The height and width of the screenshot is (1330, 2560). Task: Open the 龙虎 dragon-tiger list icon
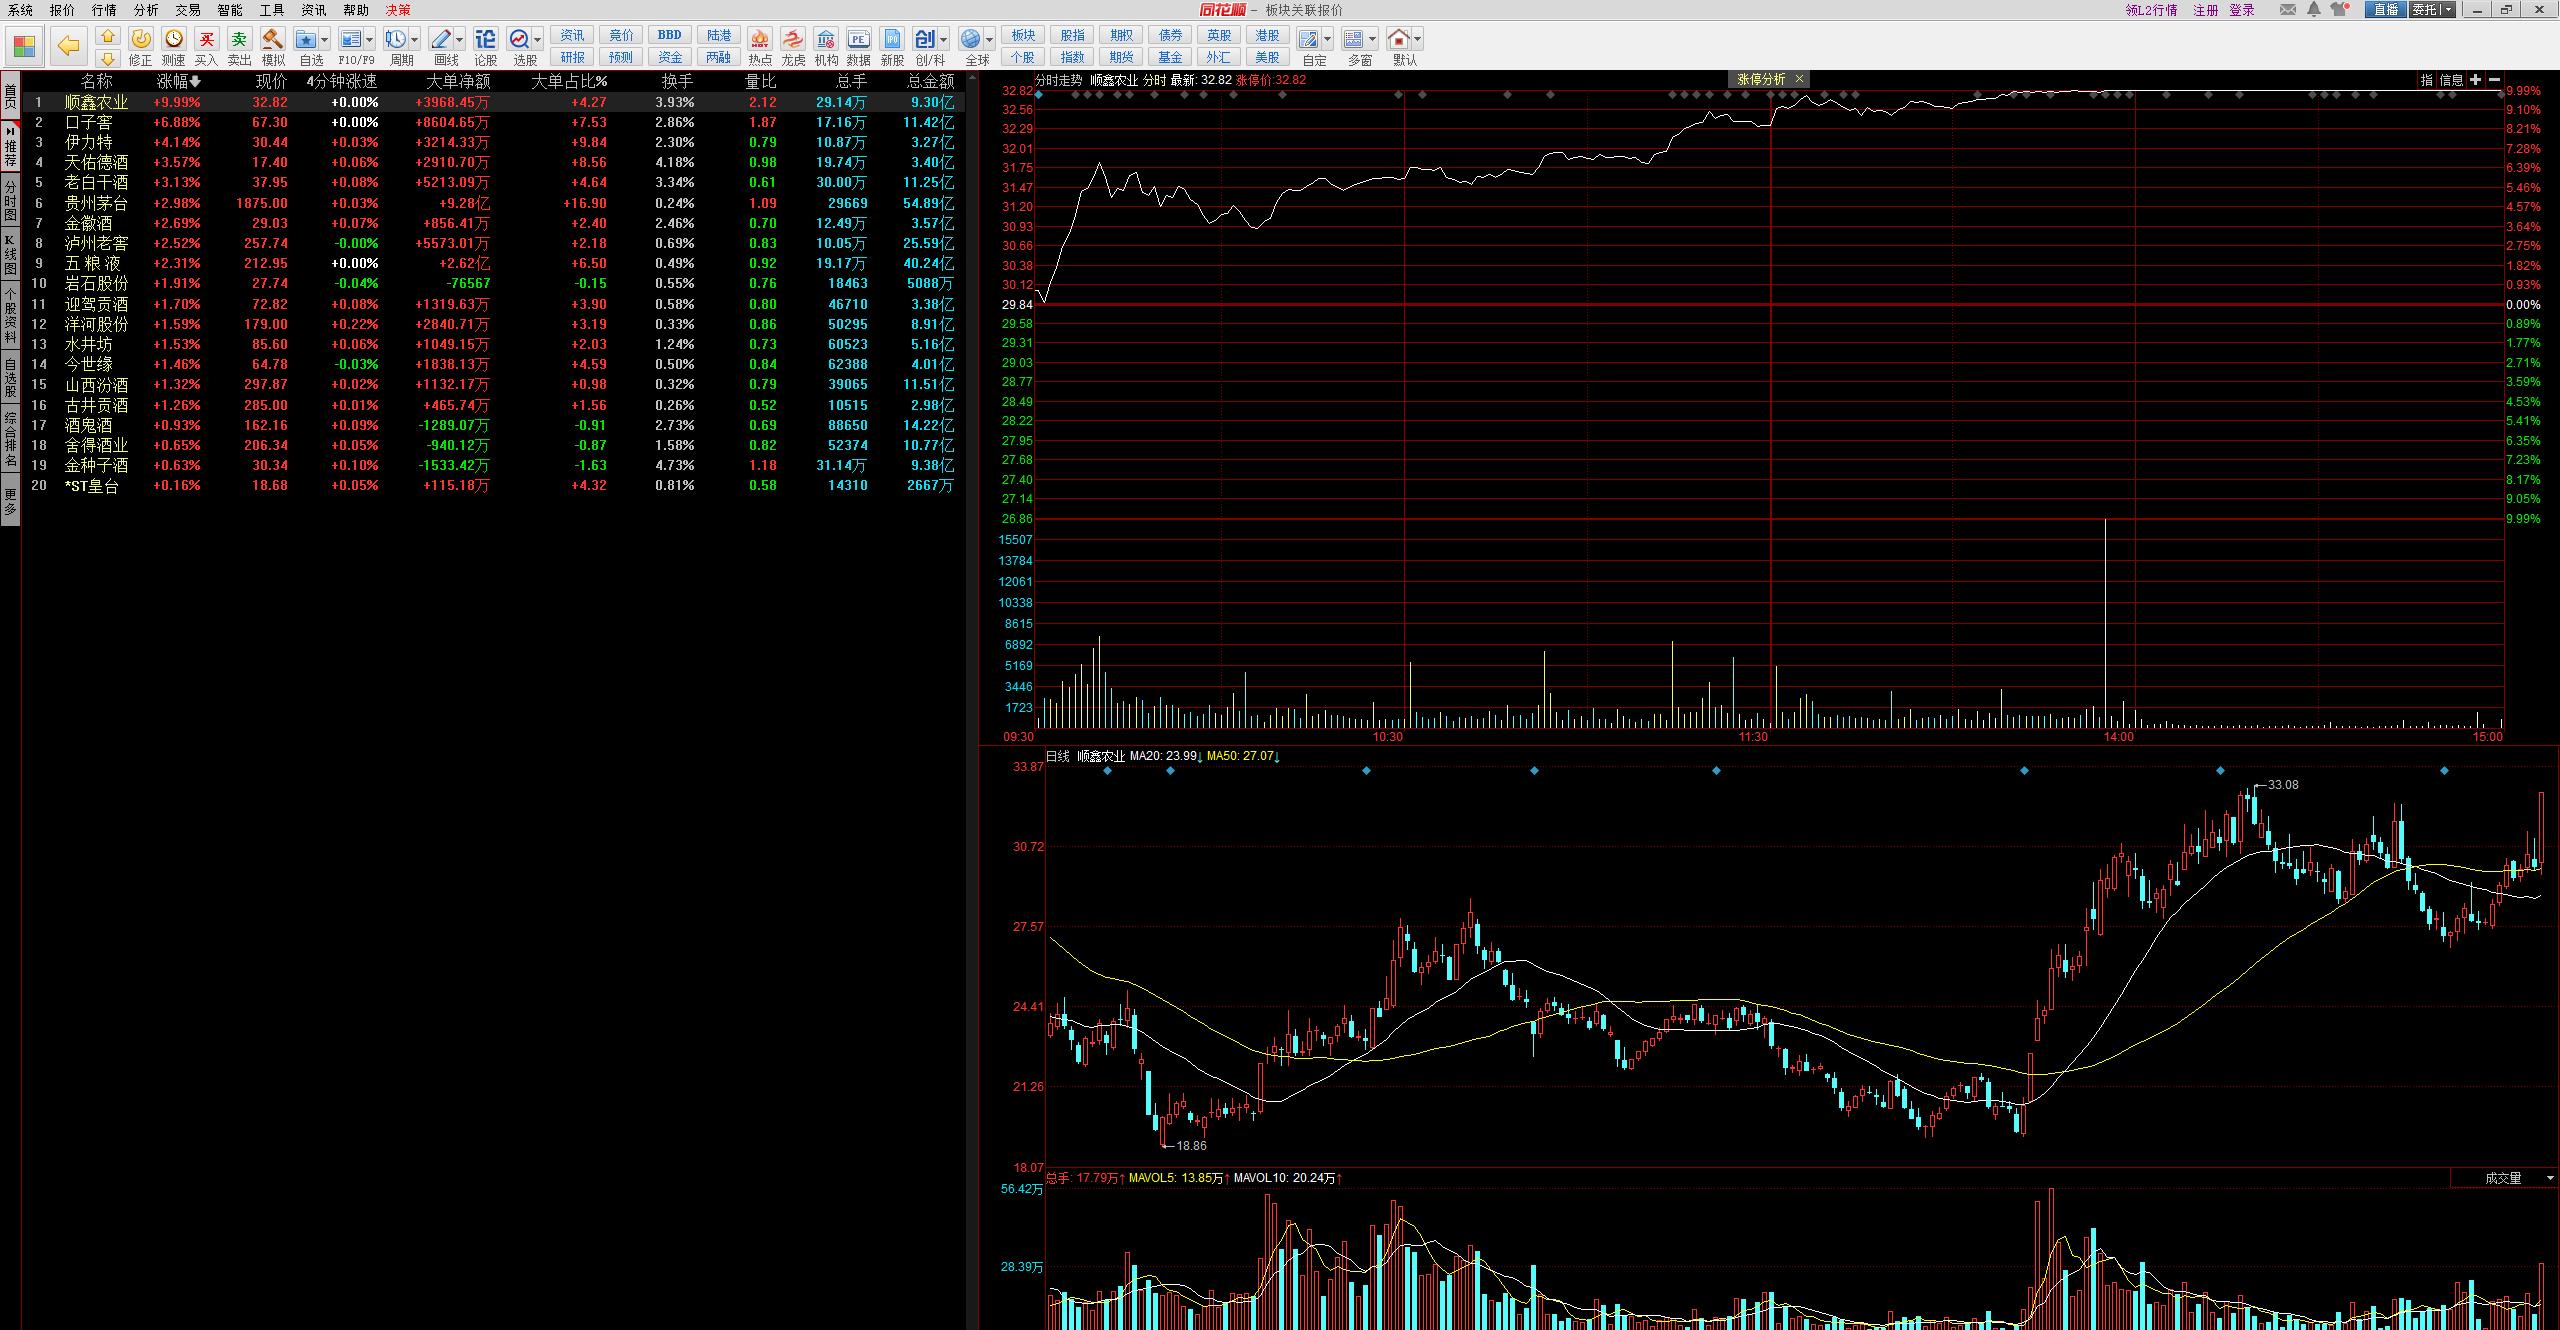793,40
